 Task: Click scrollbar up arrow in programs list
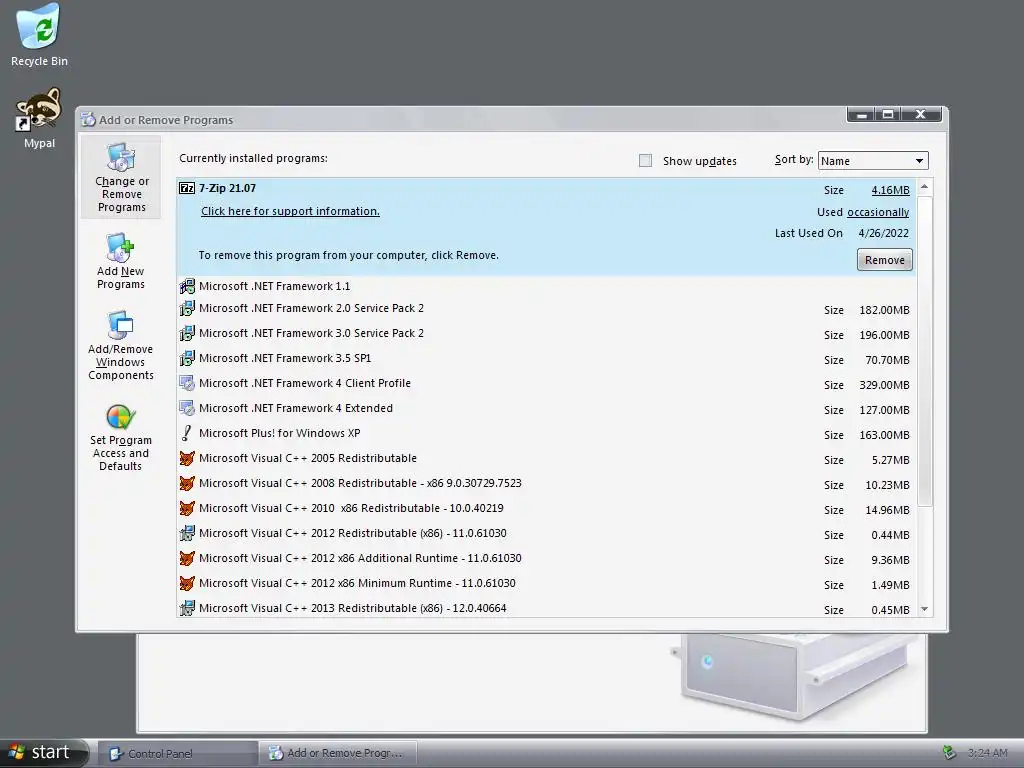point(924,187)
